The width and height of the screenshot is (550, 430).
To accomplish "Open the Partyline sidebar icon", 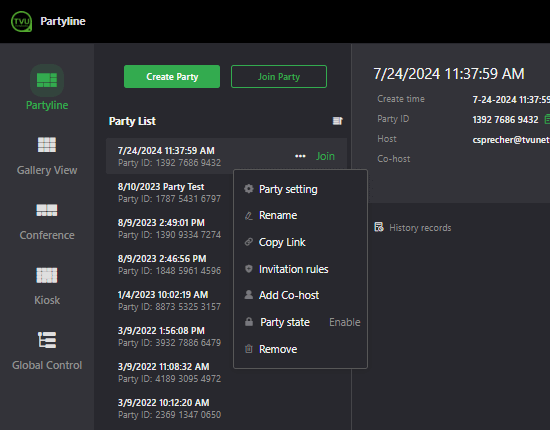I will (x=47, y=80).
